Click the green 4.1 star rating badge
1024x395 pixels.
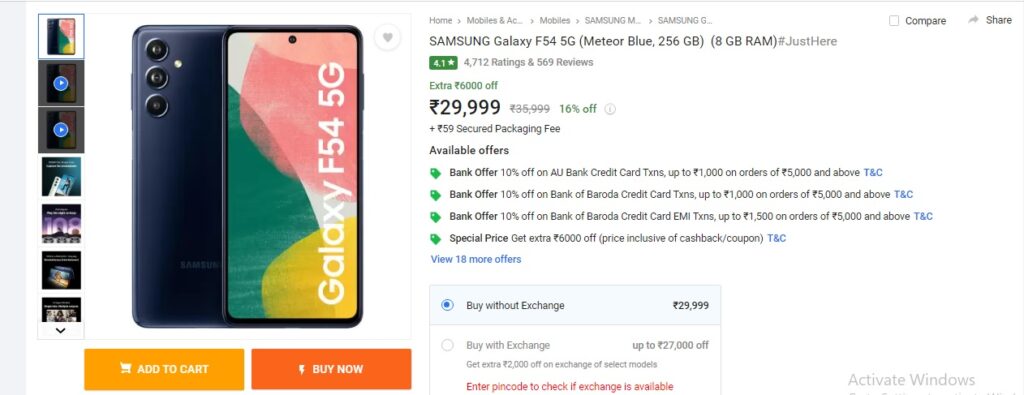tap(443, 63)
